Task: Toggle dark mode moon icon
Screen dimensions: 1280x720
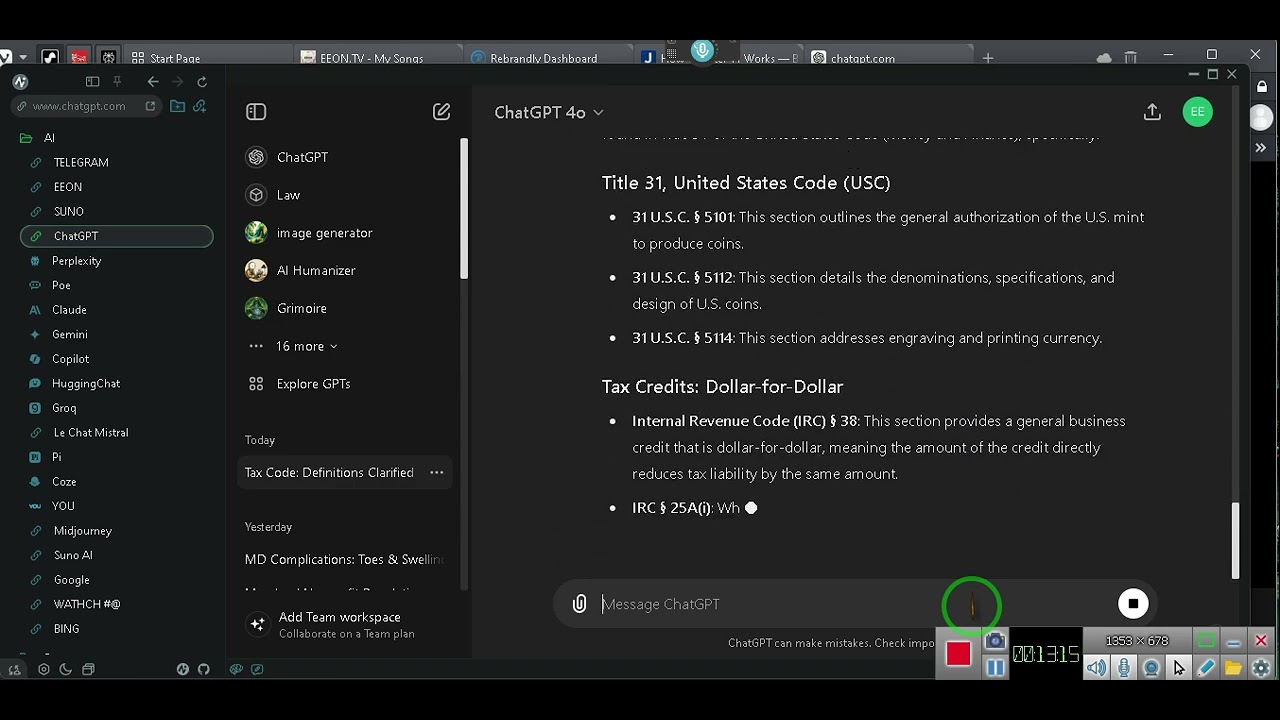Action: point(66,669)
